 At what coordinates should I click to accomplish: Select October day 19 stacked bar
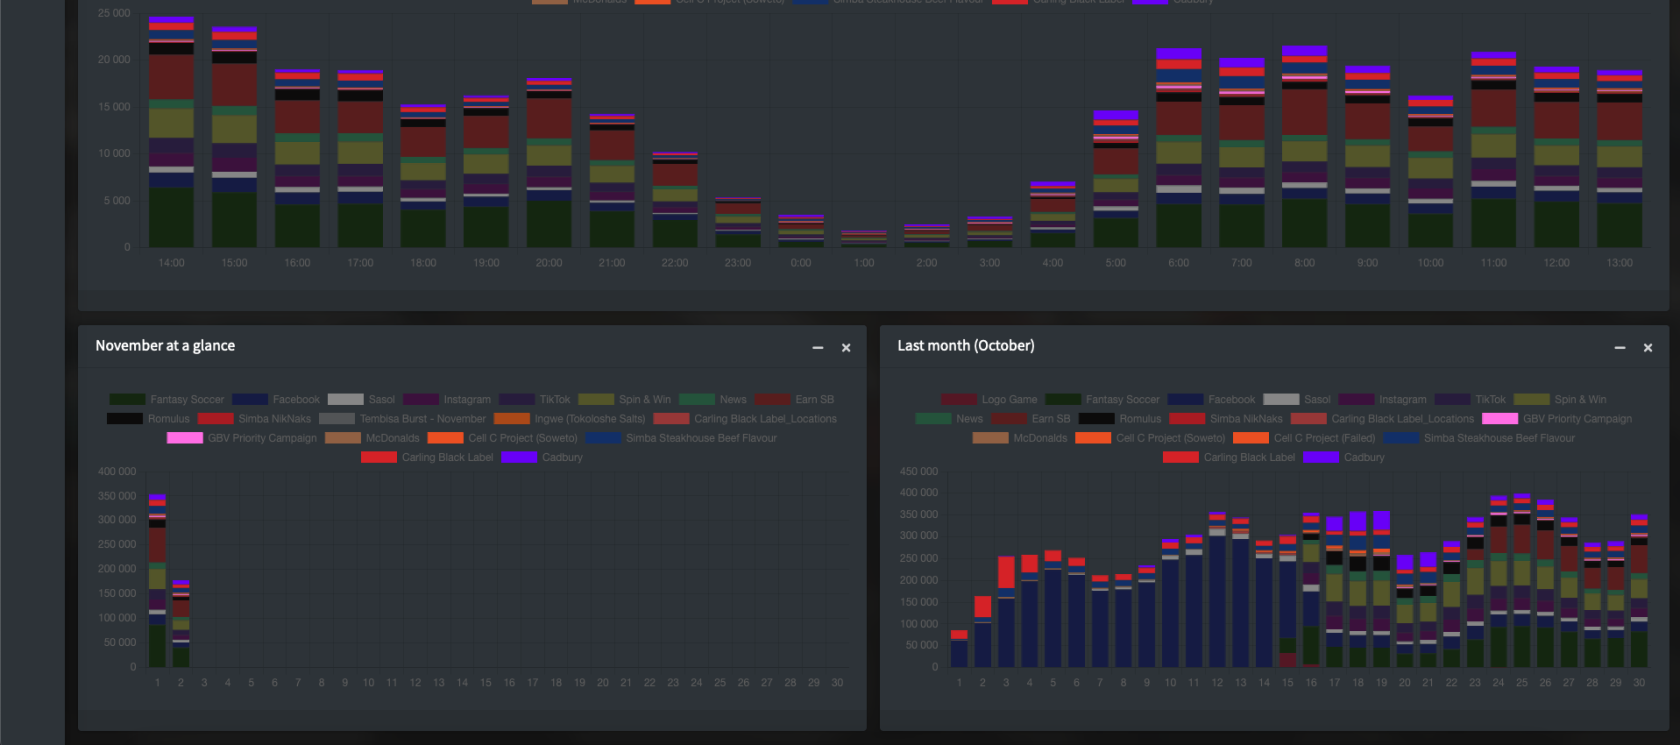point(1381,589)
